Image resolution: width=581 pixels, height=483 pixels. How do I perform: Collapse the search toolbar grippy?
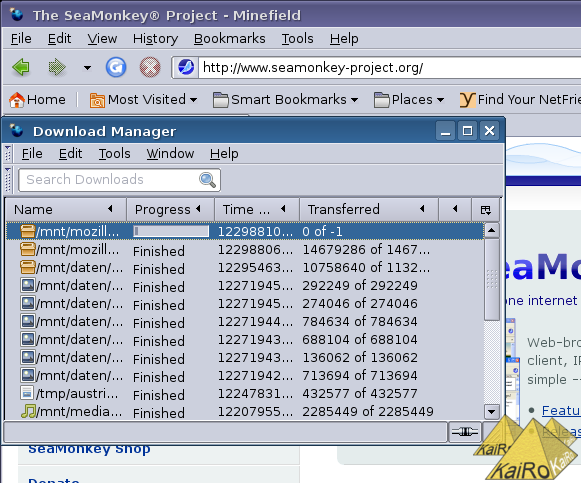pyautogui.click(x=8, y=180)
